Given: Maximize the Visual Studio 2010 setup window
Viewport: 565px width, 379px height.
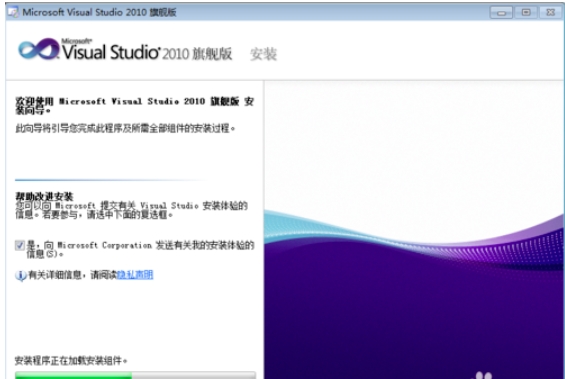Looking at the screenshot, I should point(526,13).
